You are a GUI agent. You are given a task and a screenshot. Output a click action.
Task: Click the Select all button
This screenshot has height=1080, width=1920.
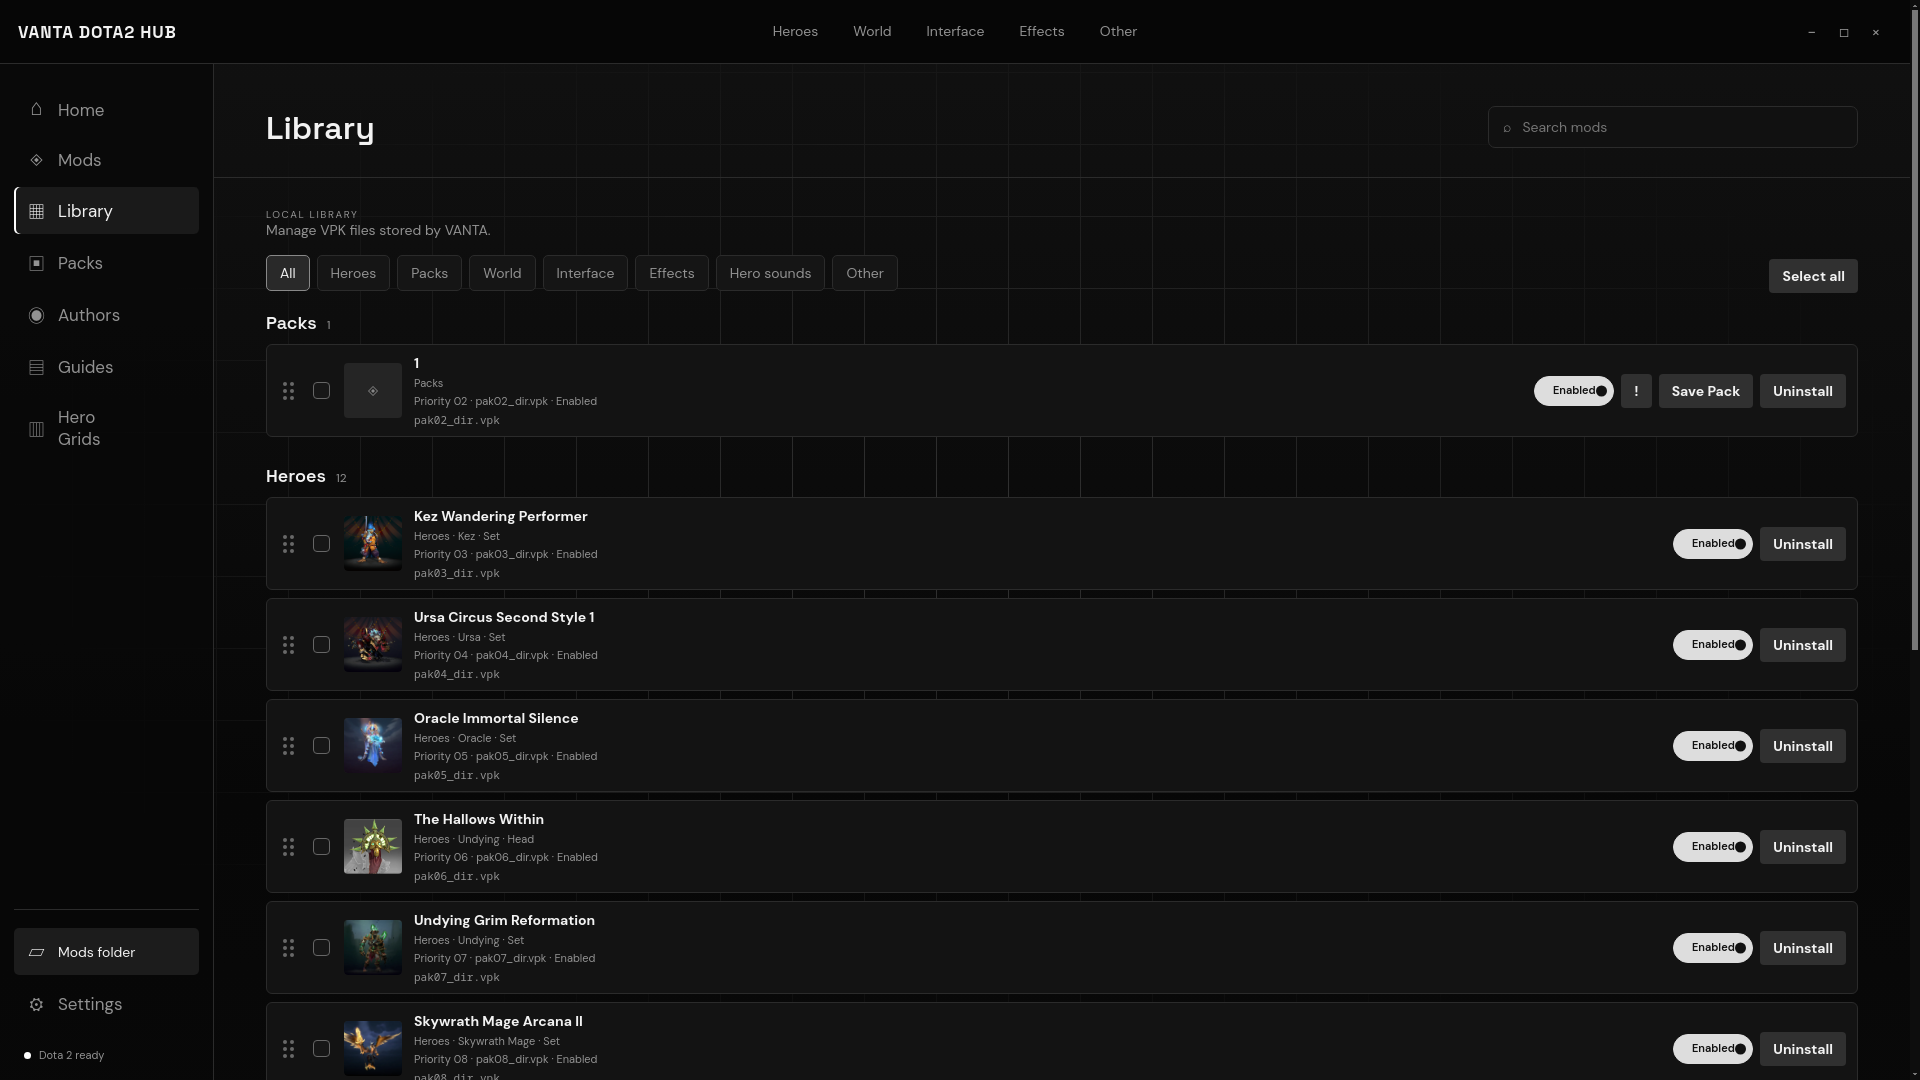[x=1813, y=276]
